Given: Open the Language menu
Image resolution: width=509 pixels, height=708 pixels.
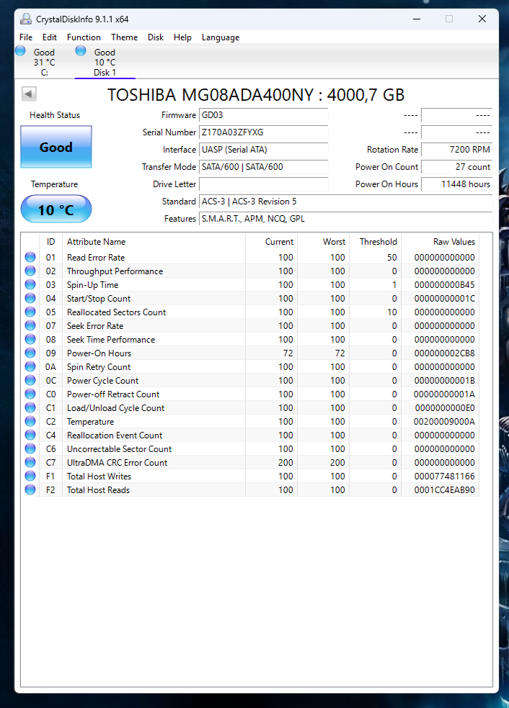Looking at the screenshot, I should pyautogui.click(x=220, y=37).
